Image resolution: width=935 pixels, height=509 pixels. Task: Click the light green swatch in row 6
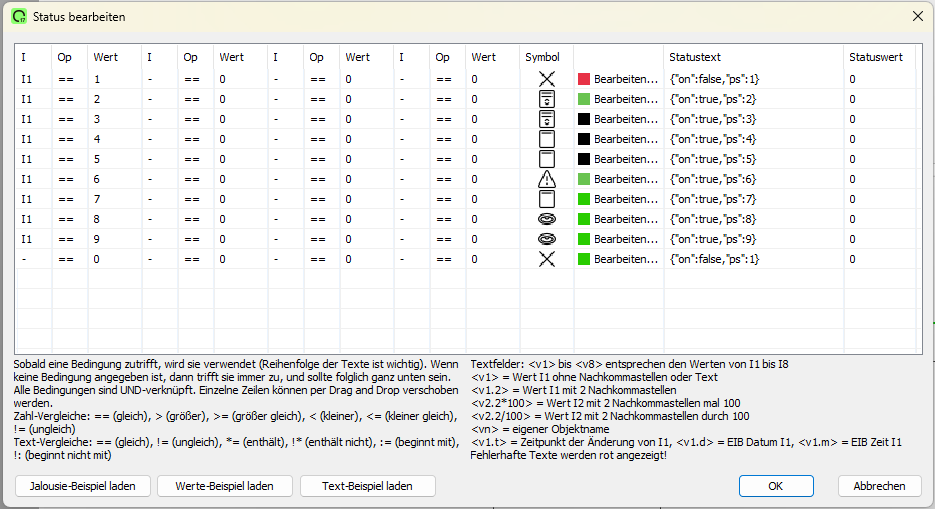pos(584,179)
